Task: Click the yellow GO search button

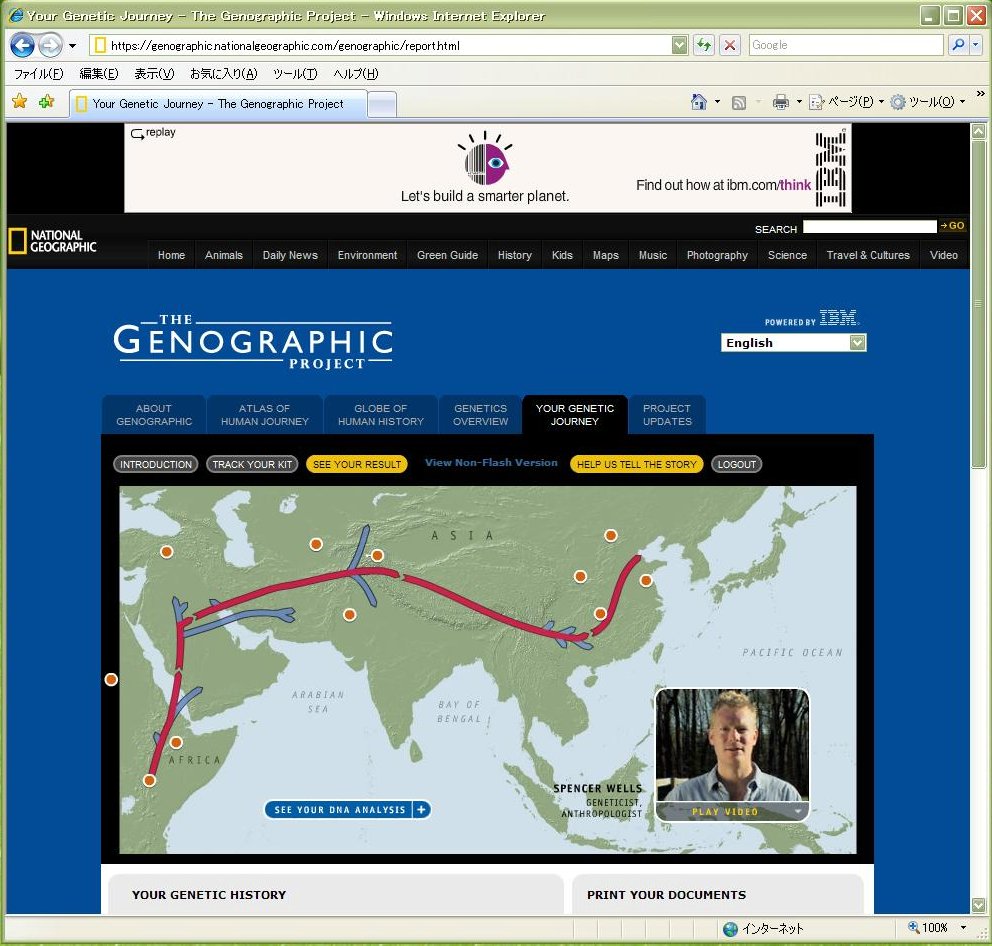Action: pyautogui.click(x=952, y=226)
